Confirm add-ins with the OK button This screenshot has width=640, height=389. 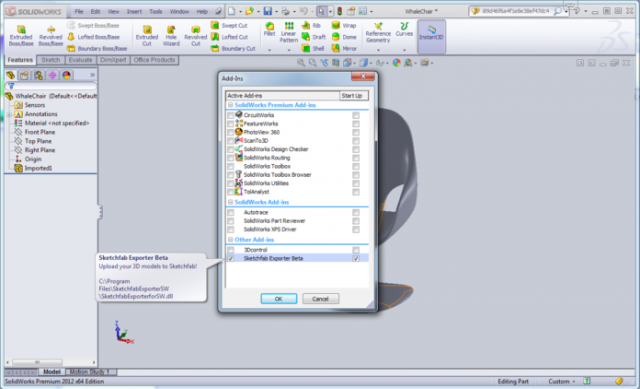coord(279,299)
